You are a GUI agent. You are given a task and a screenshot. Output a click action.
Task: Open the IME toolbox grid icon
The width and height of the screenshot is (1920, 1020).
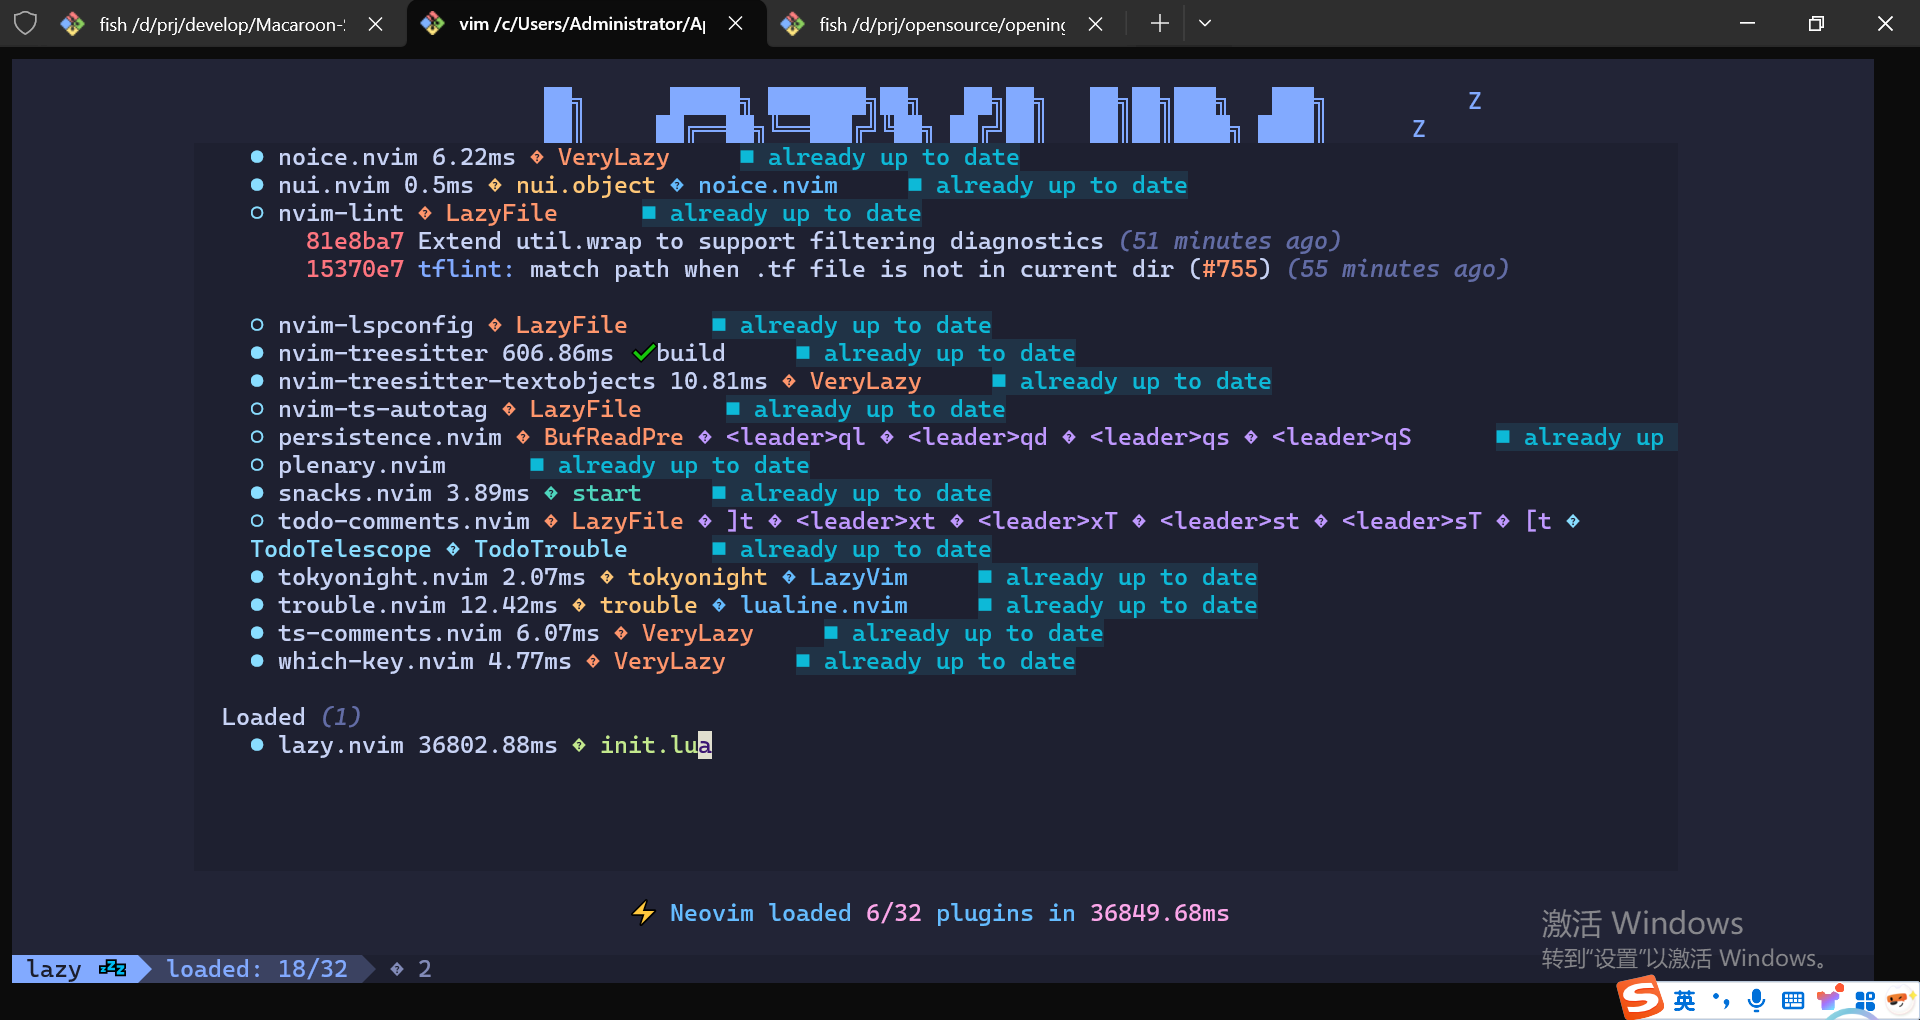coord(1865,1000)
